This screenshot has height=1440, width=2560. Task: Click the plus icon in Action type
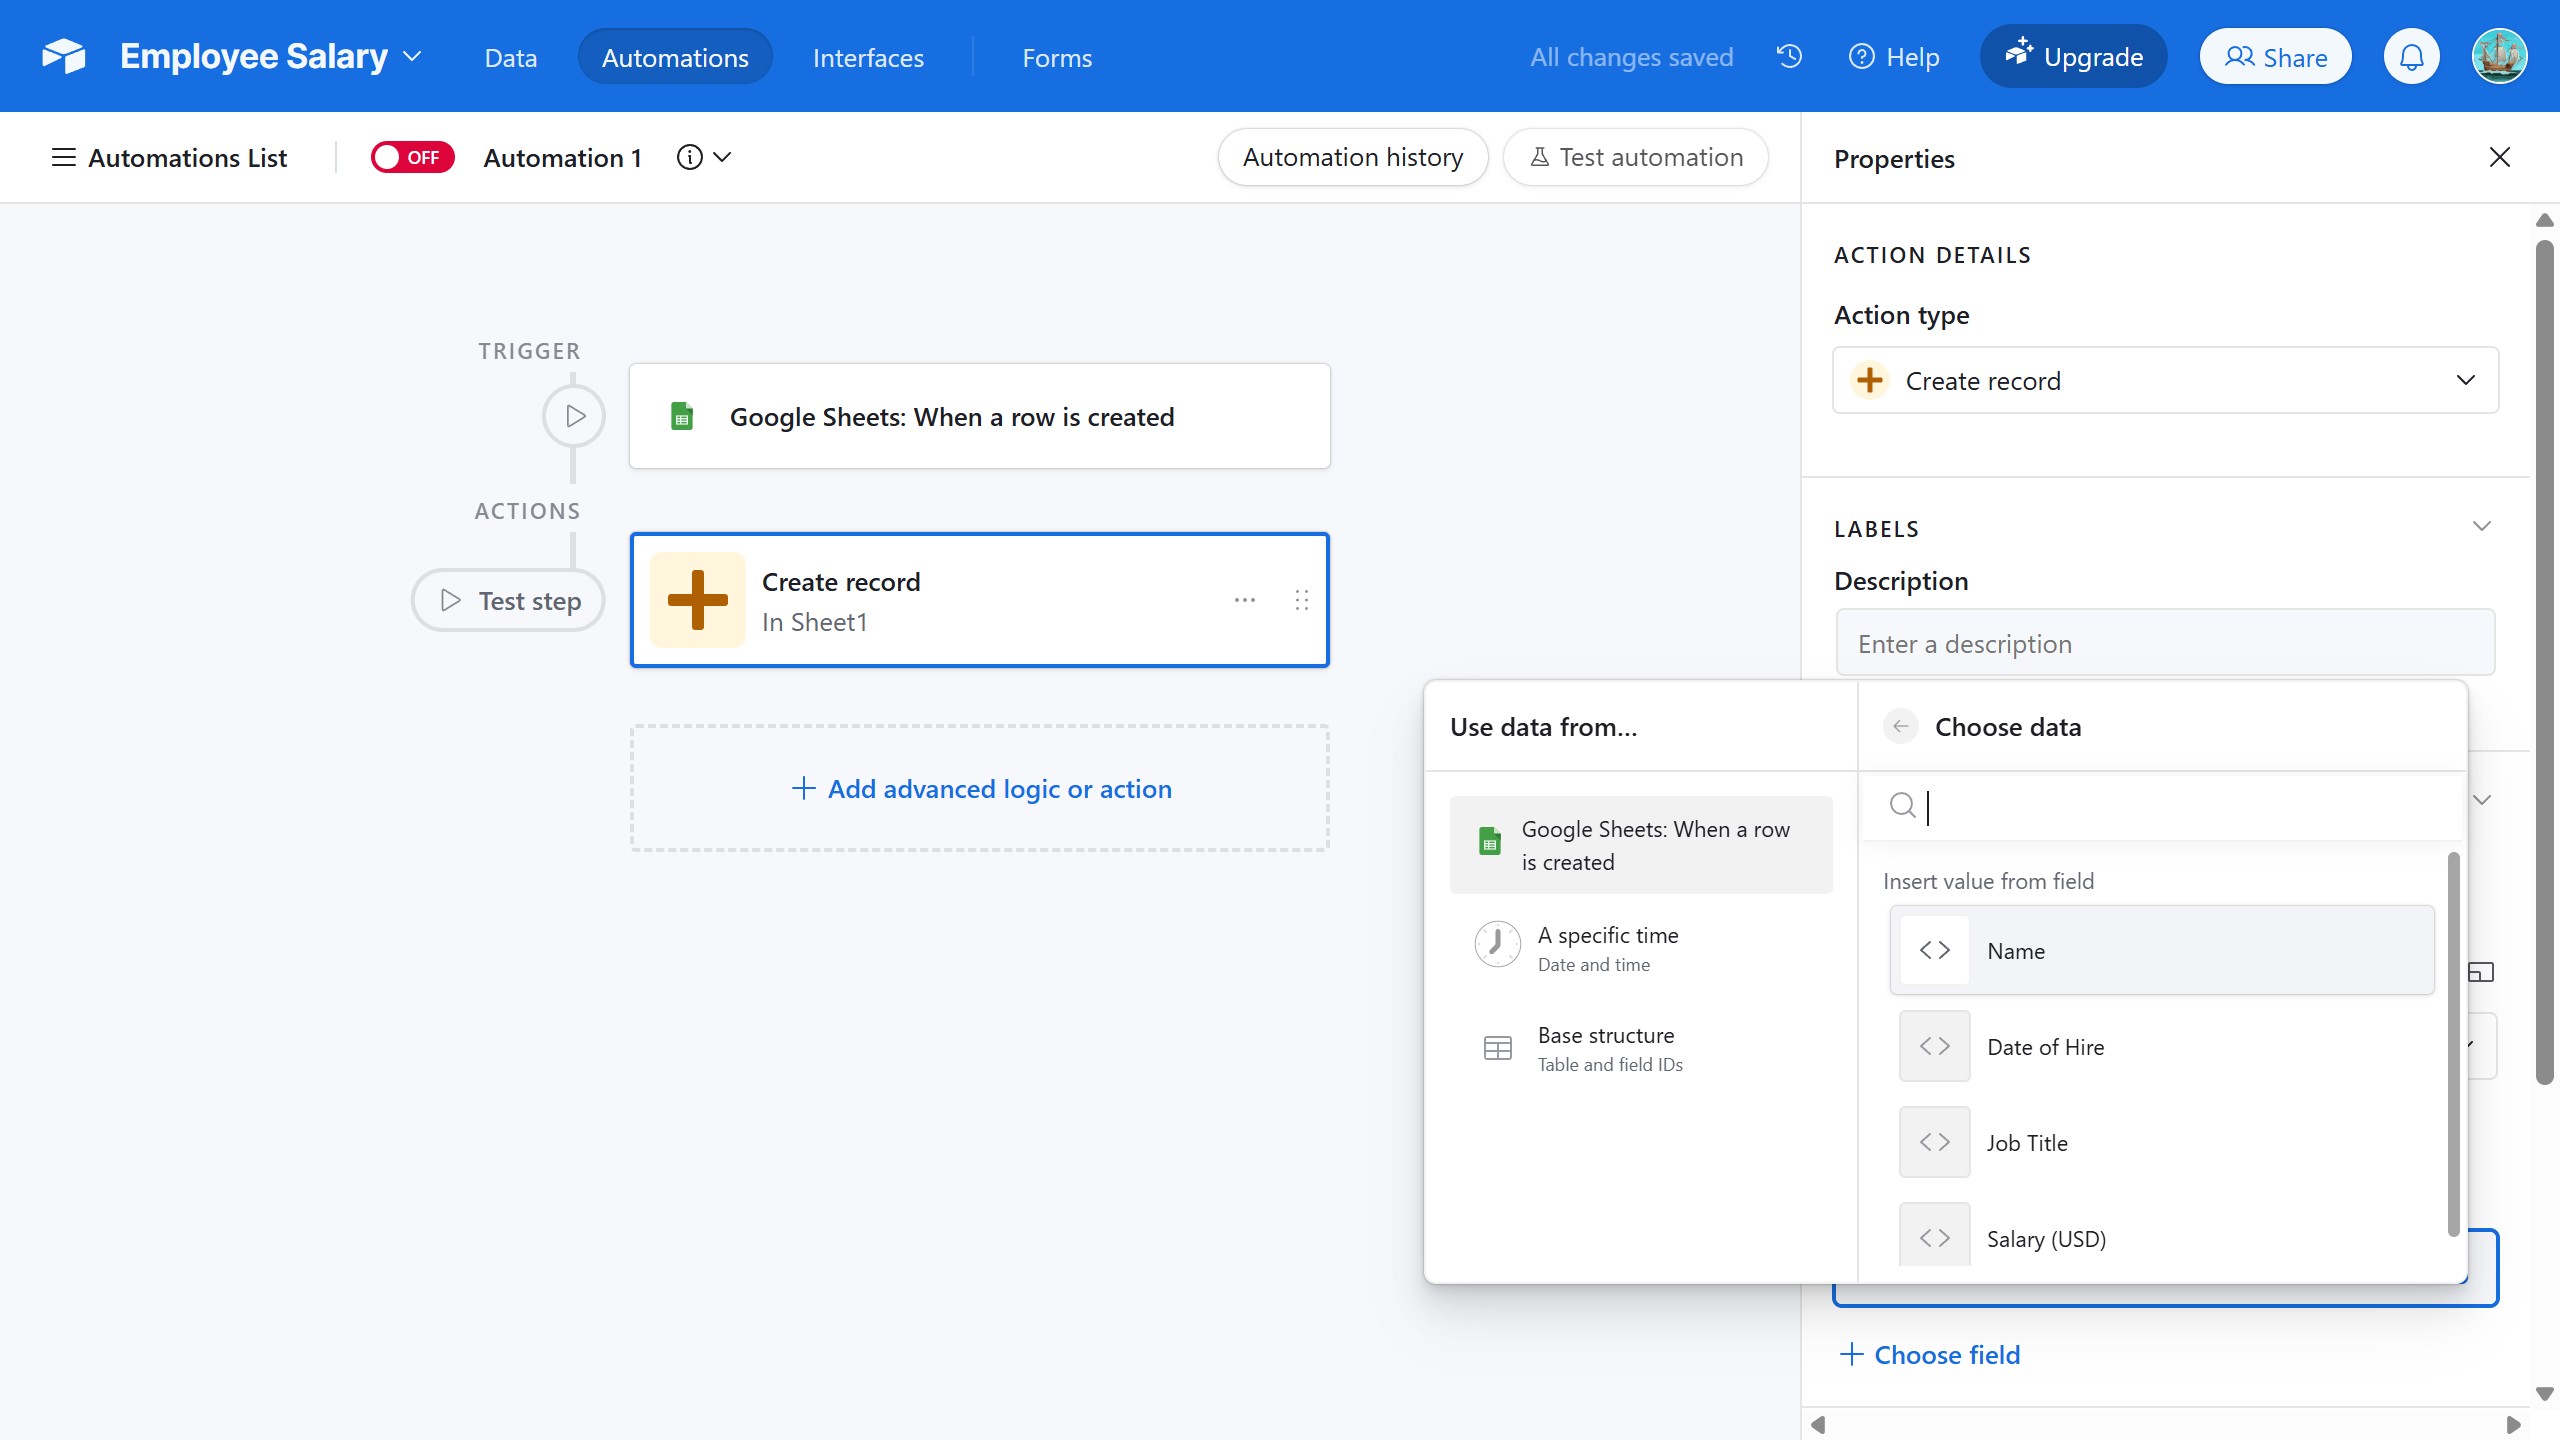pyautogui.click(x=1870, y=380)
